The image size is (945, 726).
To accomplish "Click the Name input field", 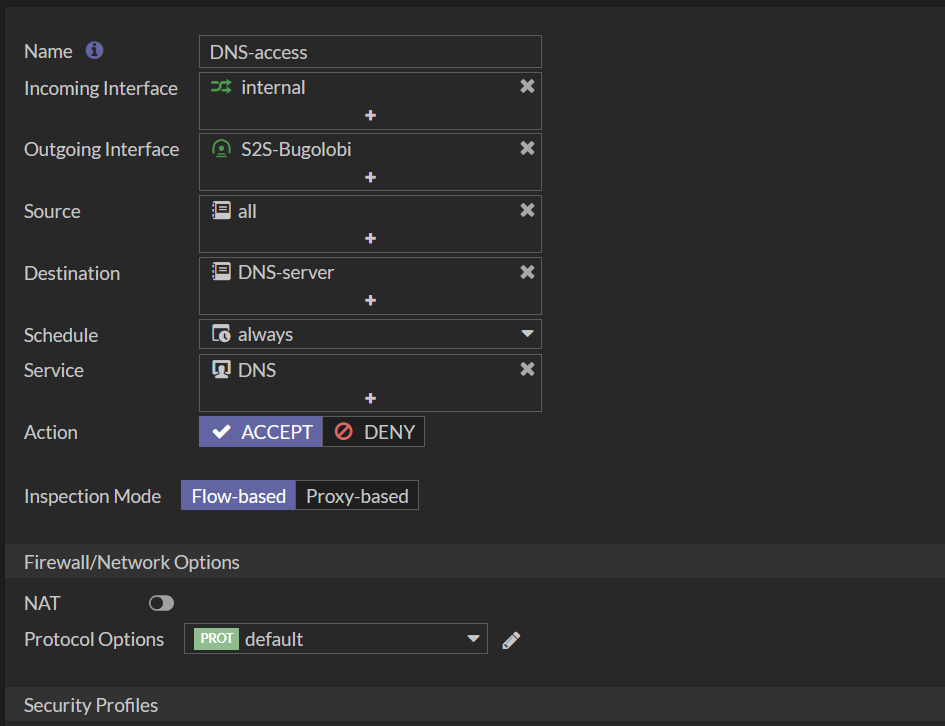I will coord(370,52).
